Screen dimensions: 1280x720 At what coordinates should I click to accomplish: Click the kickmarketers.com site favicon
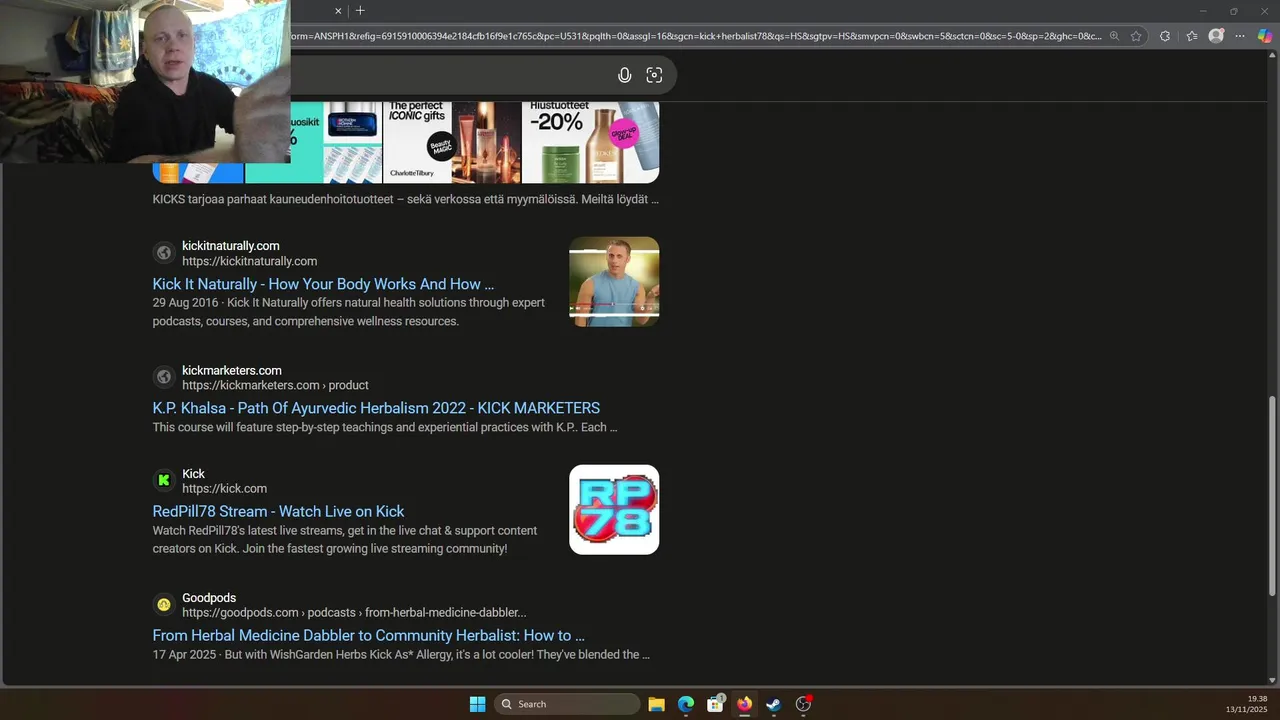[x=164, y=377]
